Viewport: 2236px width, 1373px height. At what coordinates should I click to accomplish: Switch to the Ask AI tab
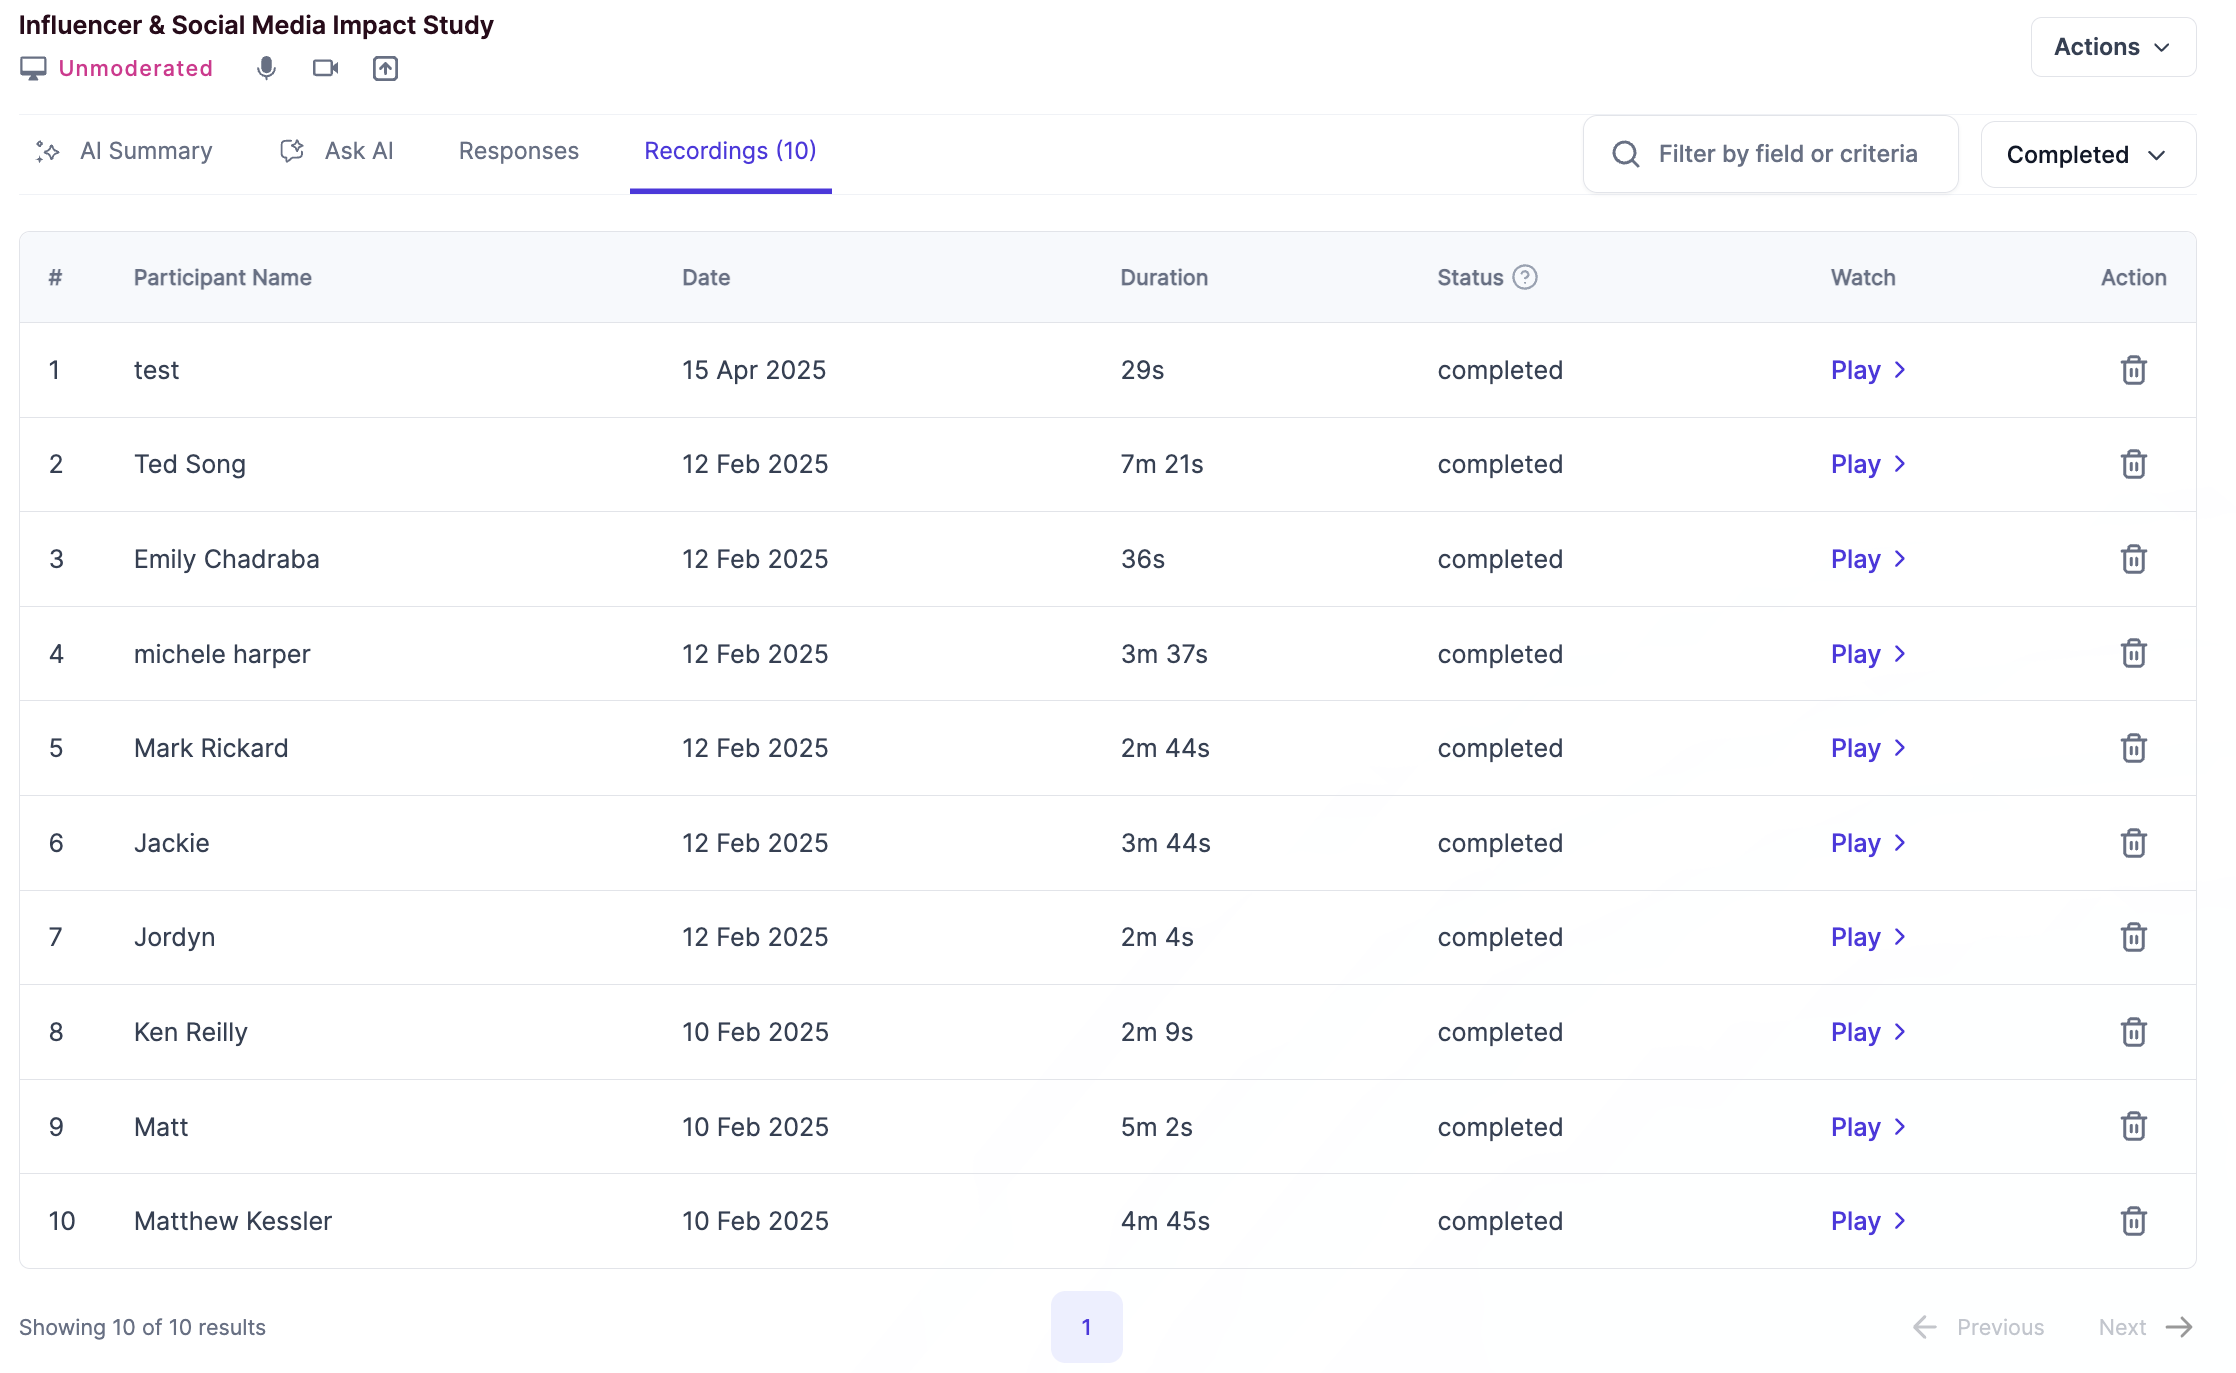coord(338,151)
